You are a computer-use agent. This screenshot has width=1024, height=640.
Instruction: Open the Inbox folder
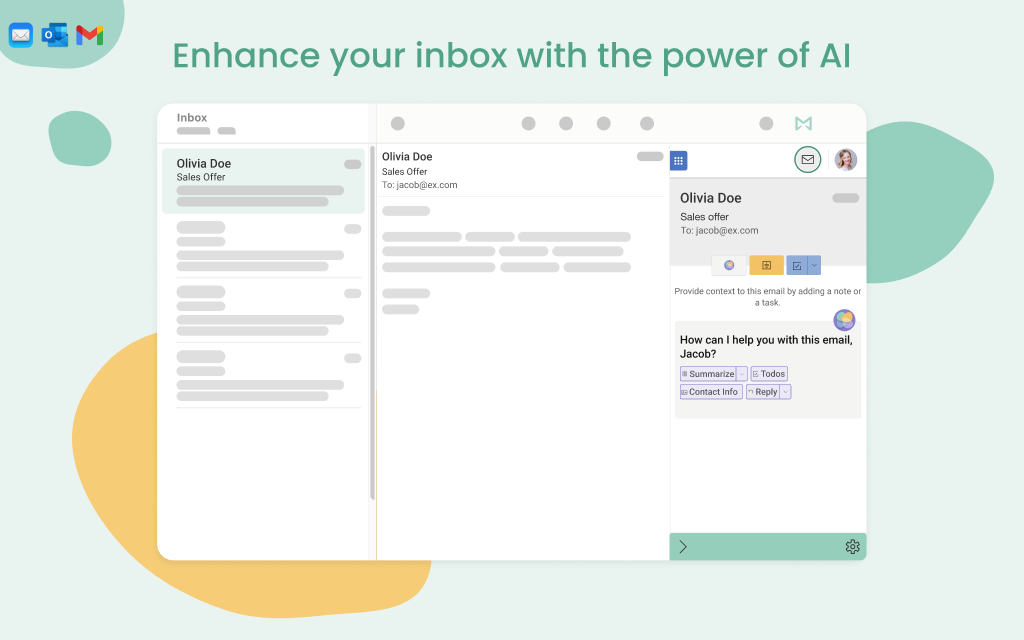(191, 117)
